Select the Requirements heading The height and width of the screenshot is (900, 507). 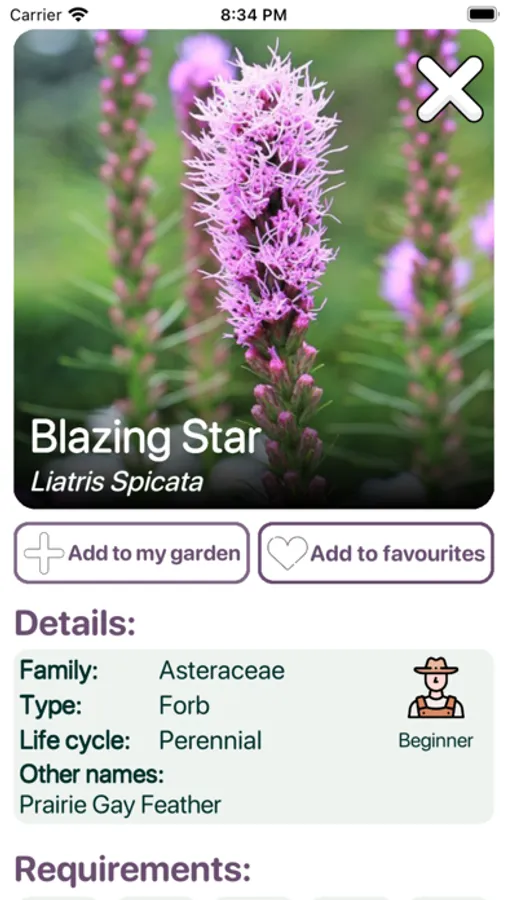pos(133,870)
